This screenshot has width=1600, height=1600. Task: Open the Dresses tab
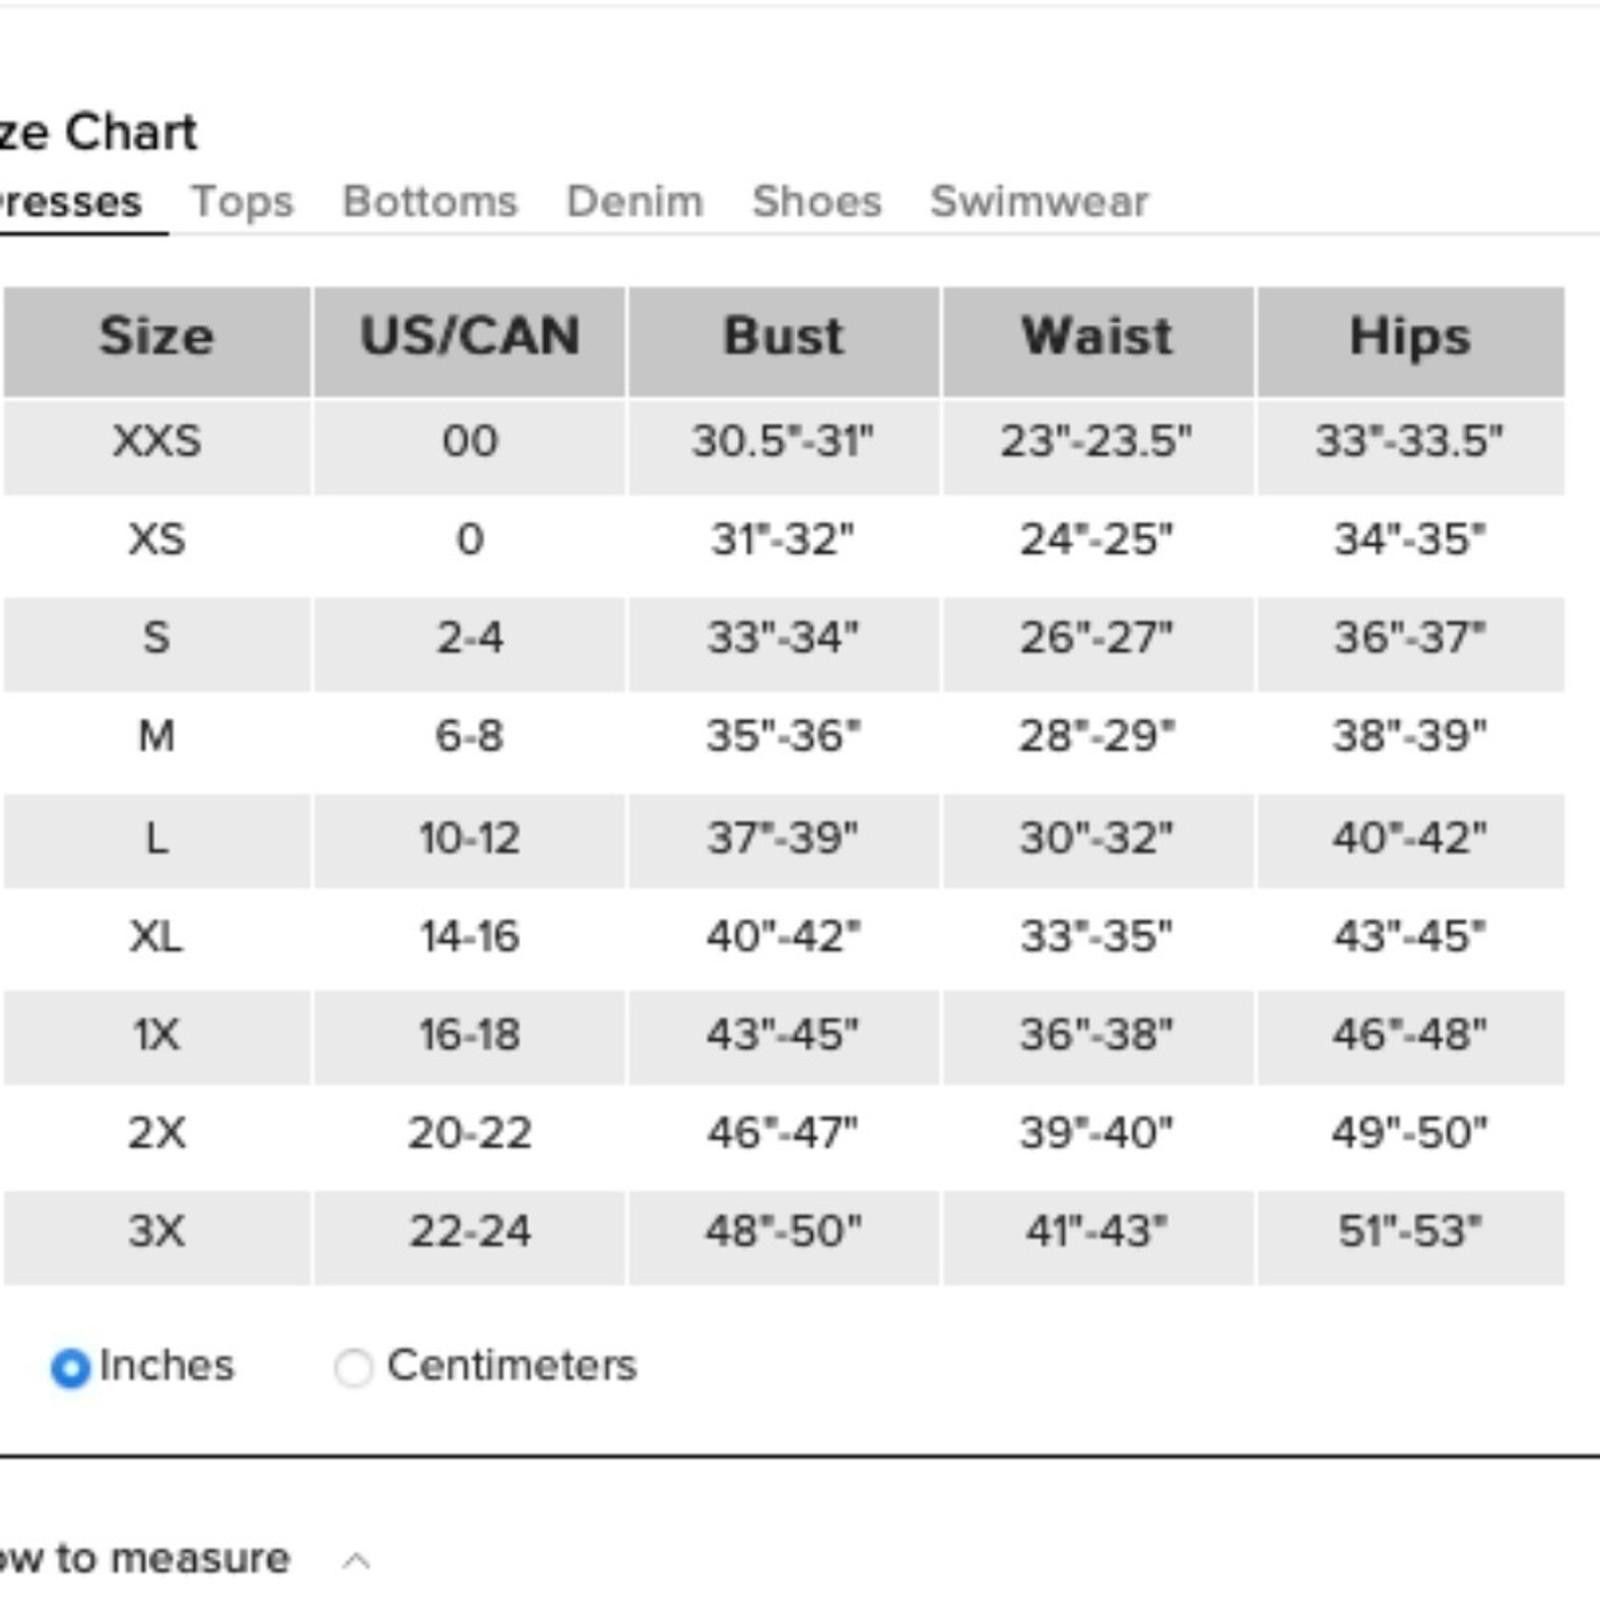[x=70, y=202]
